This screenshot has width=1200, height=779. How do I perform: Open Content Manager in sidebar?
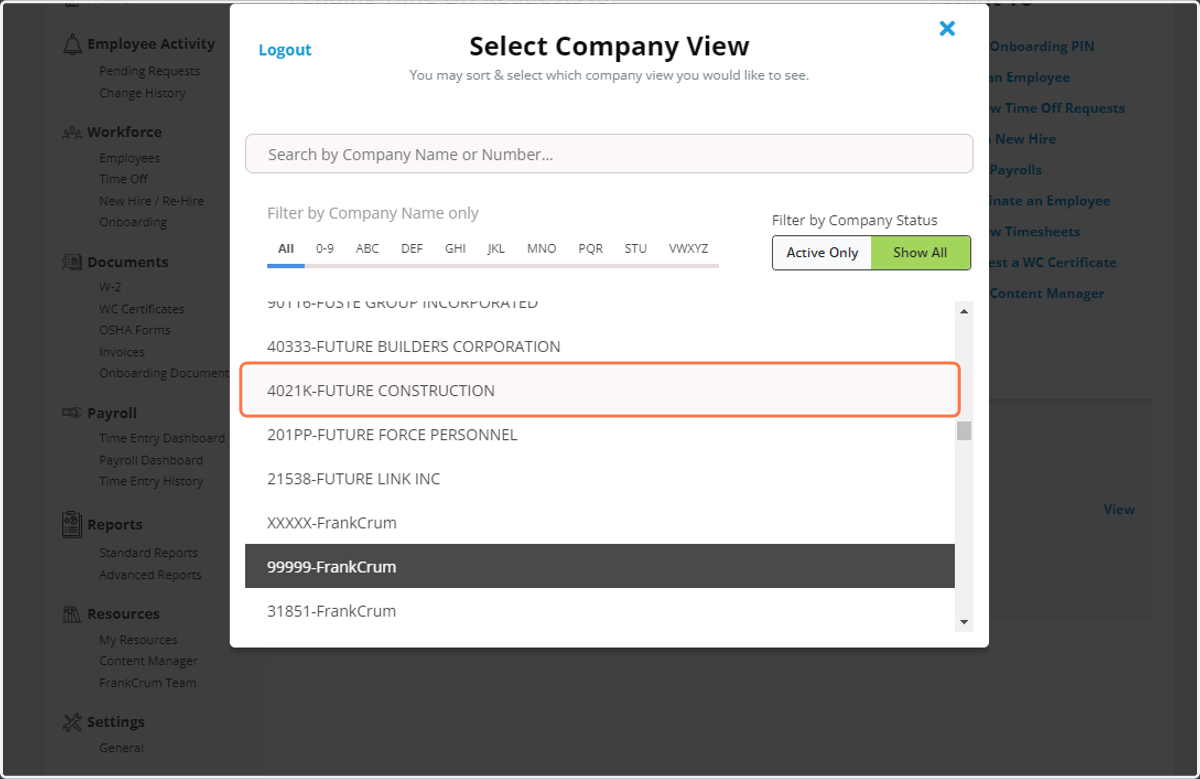pyautogui.click(x=148, y=661)
